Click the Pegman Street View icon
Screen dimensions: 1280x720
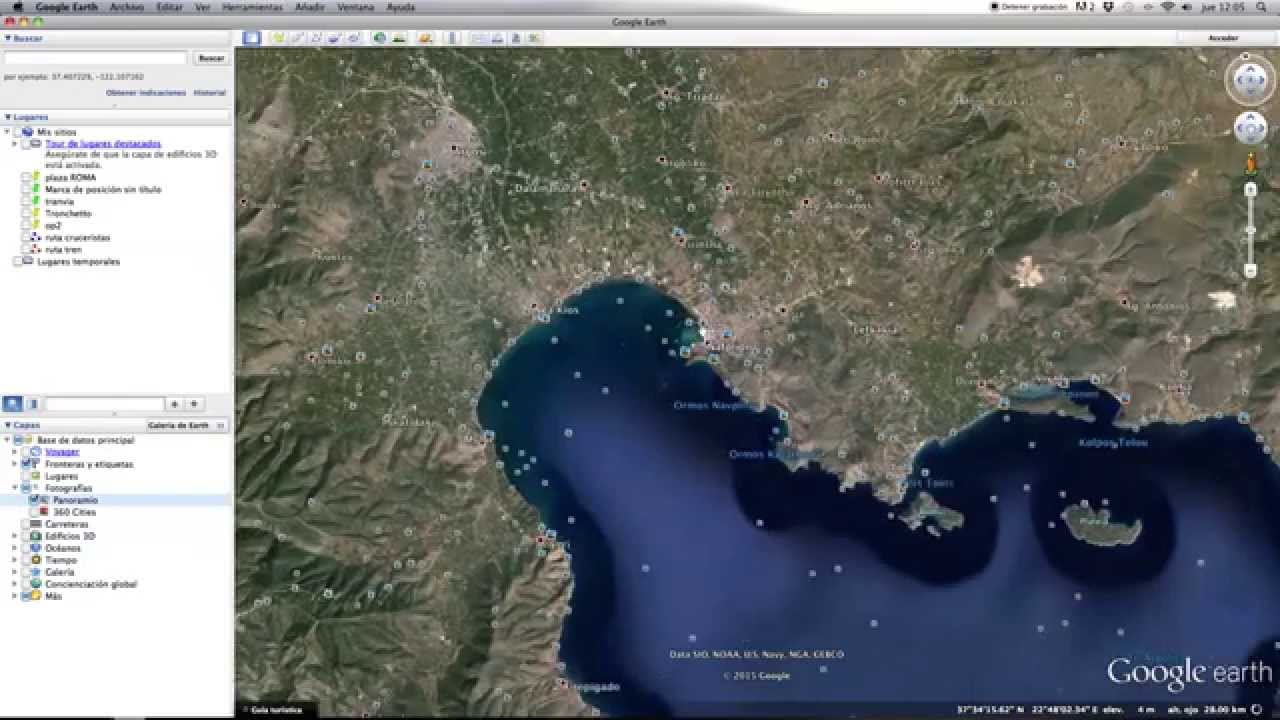coord(1250,162)
